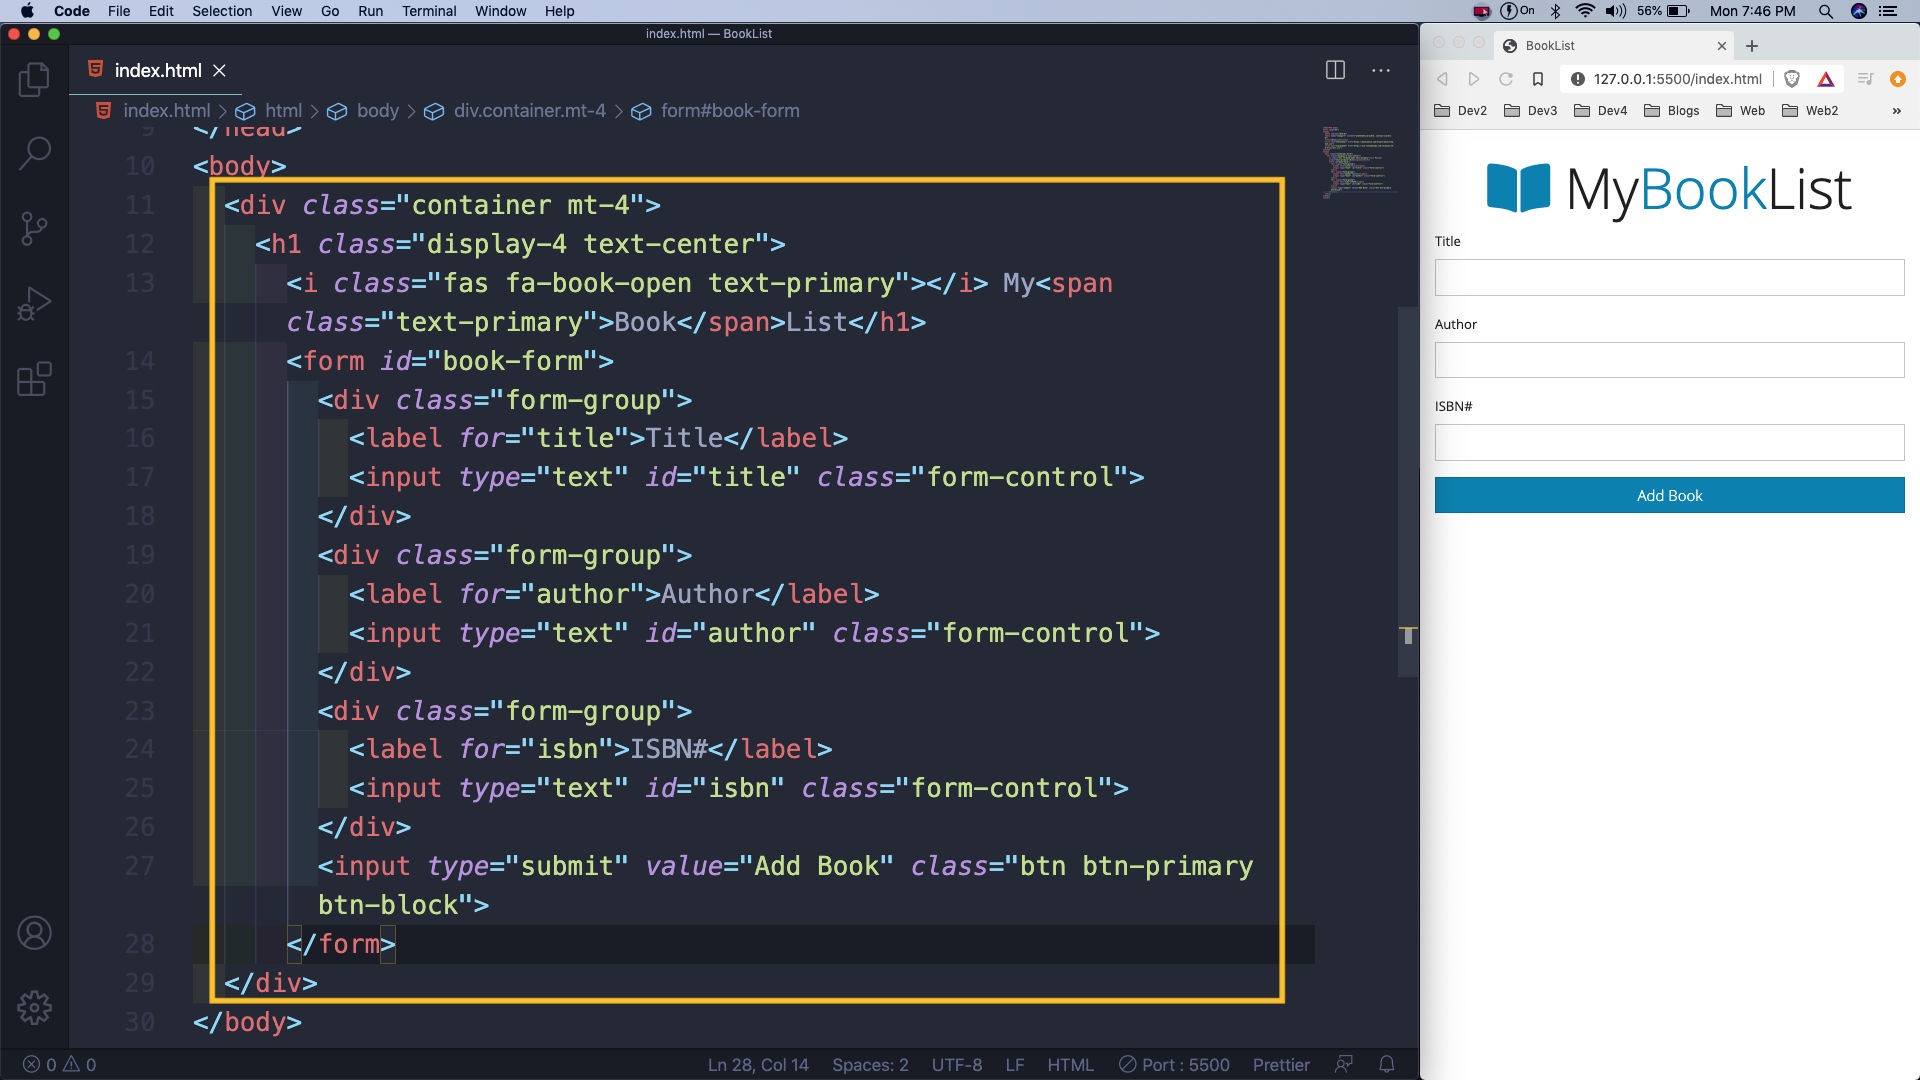Change the UTF-8 file encoding
Viewport: 1920px width, 1080px height.
[957, 1065]
